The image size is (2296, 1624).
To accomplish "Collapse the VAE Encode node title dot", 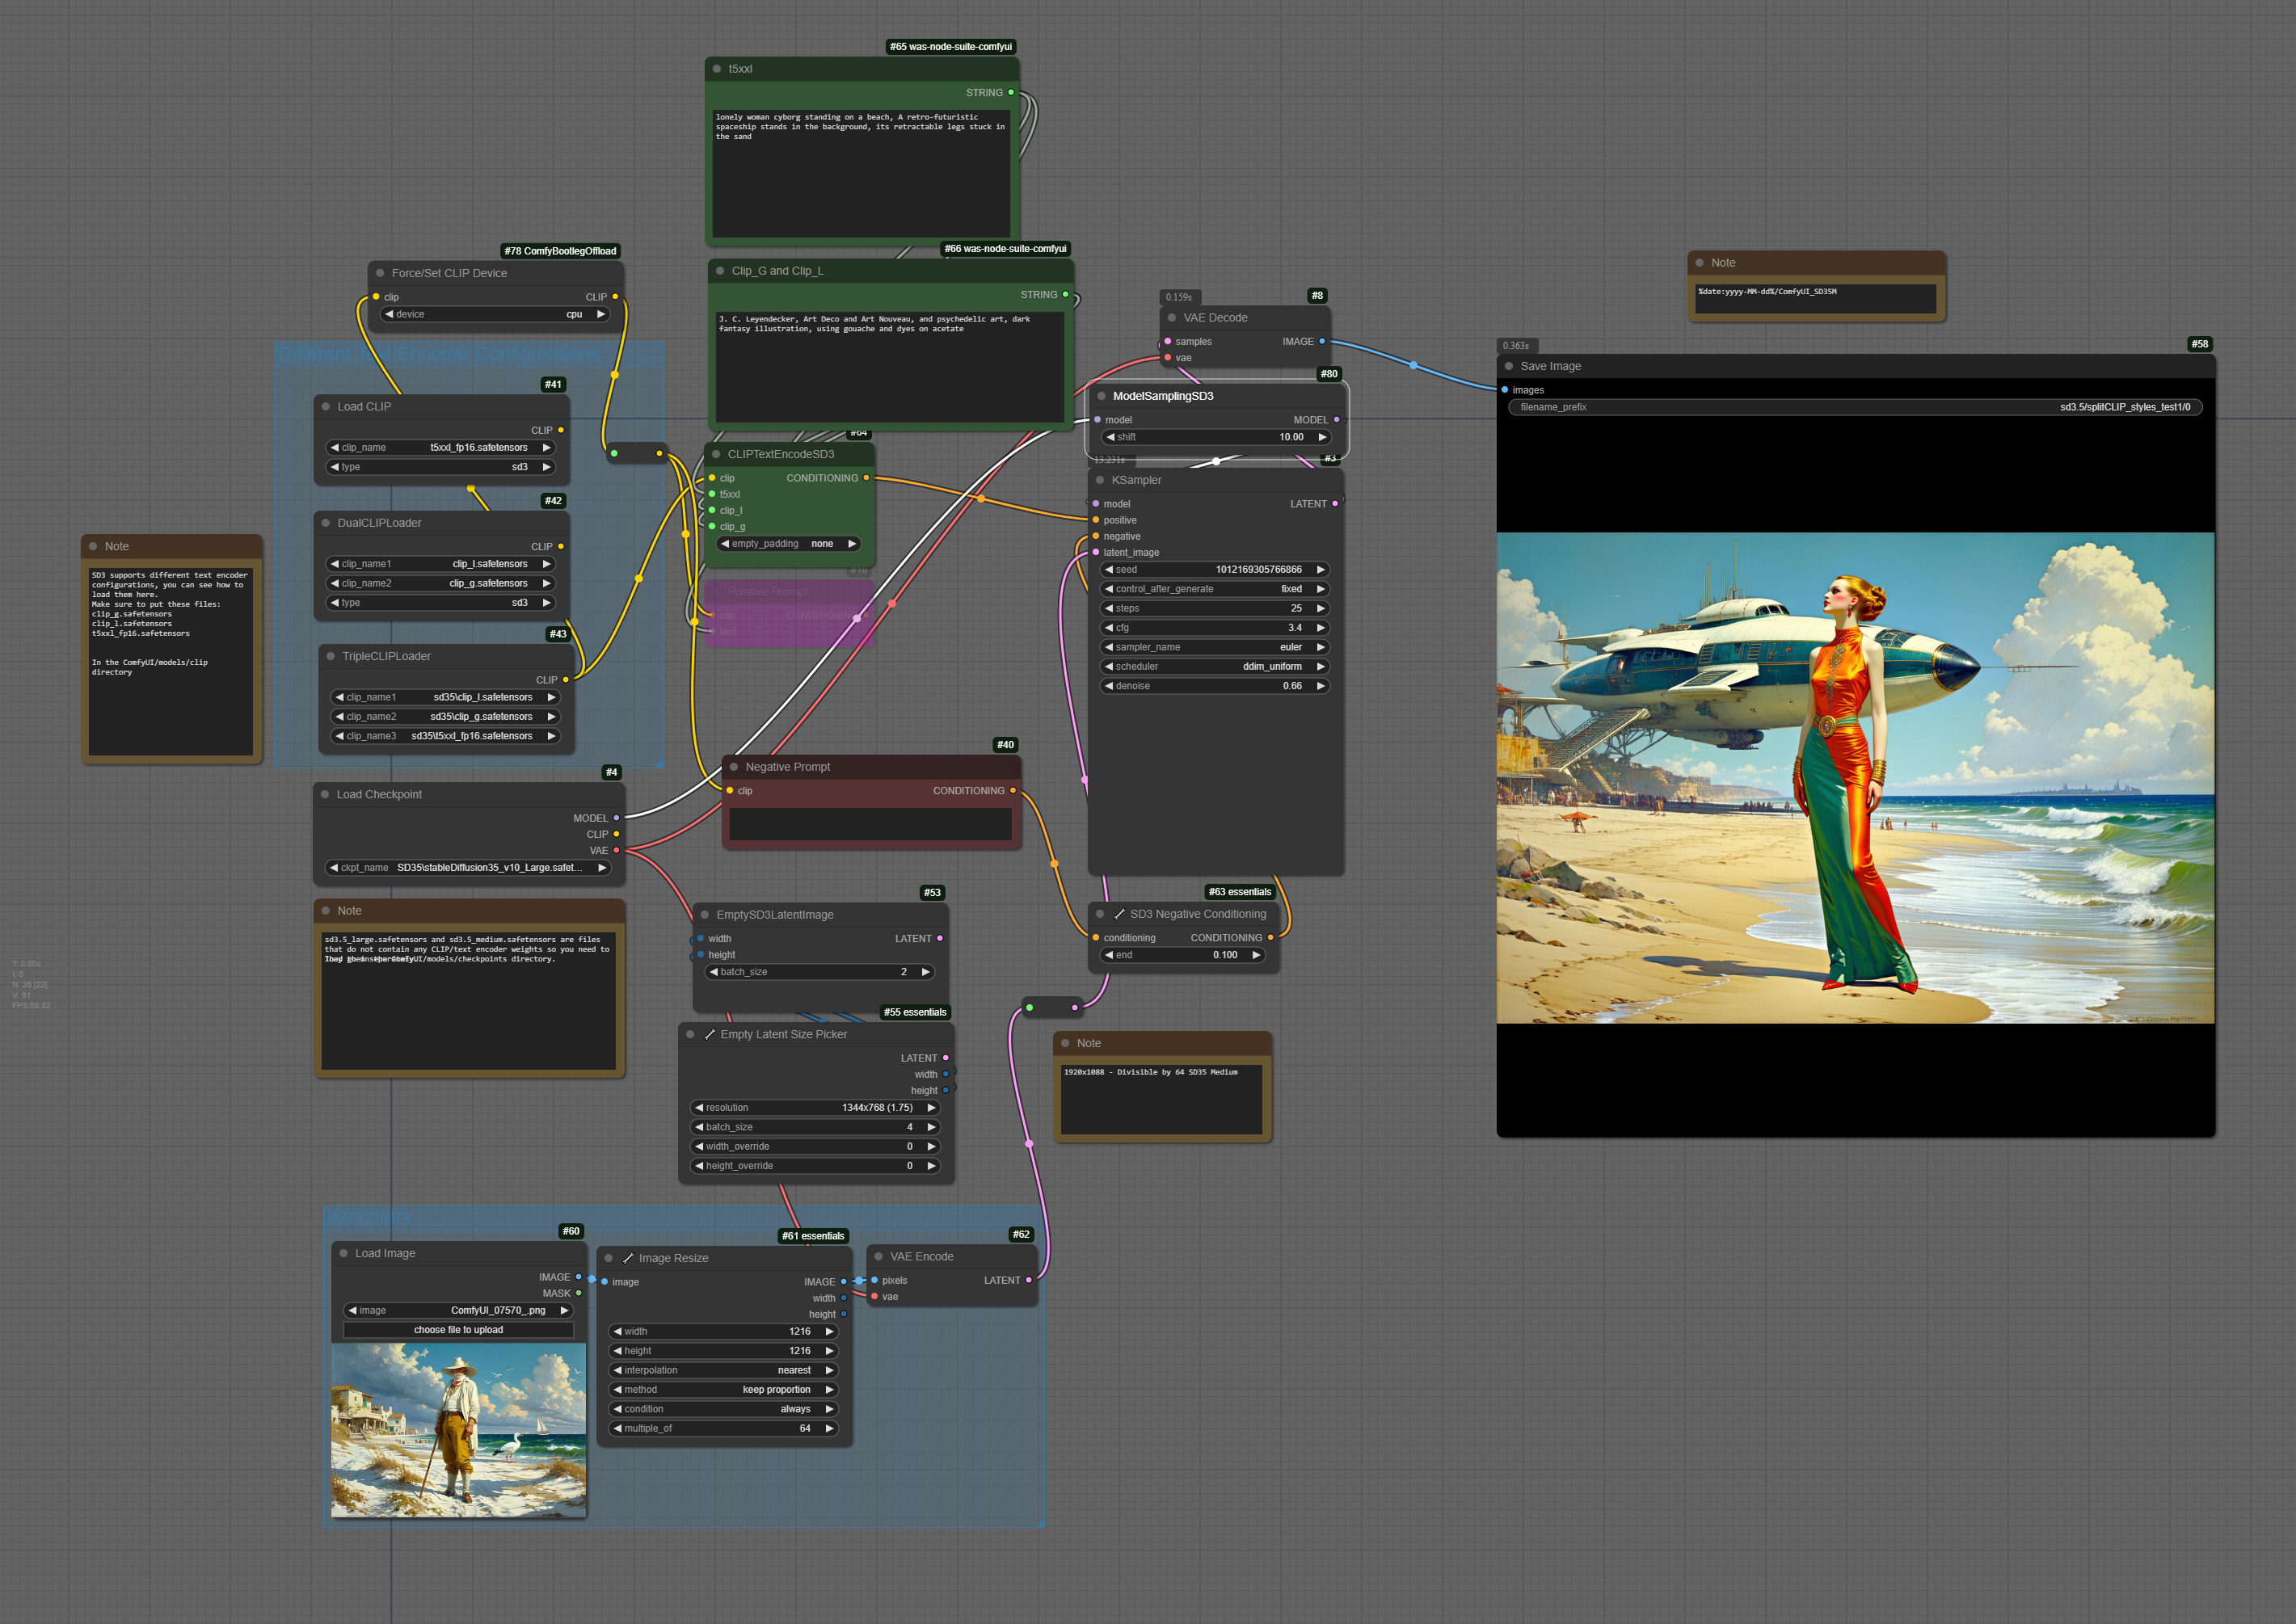I will [x=879, y=1257].
